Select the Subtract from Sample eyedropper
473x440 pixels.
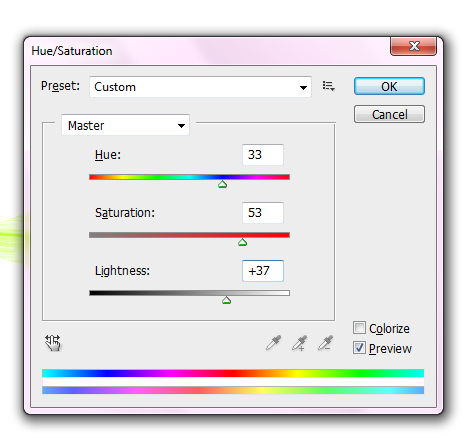pyautogui.click(x=325, y=343)
